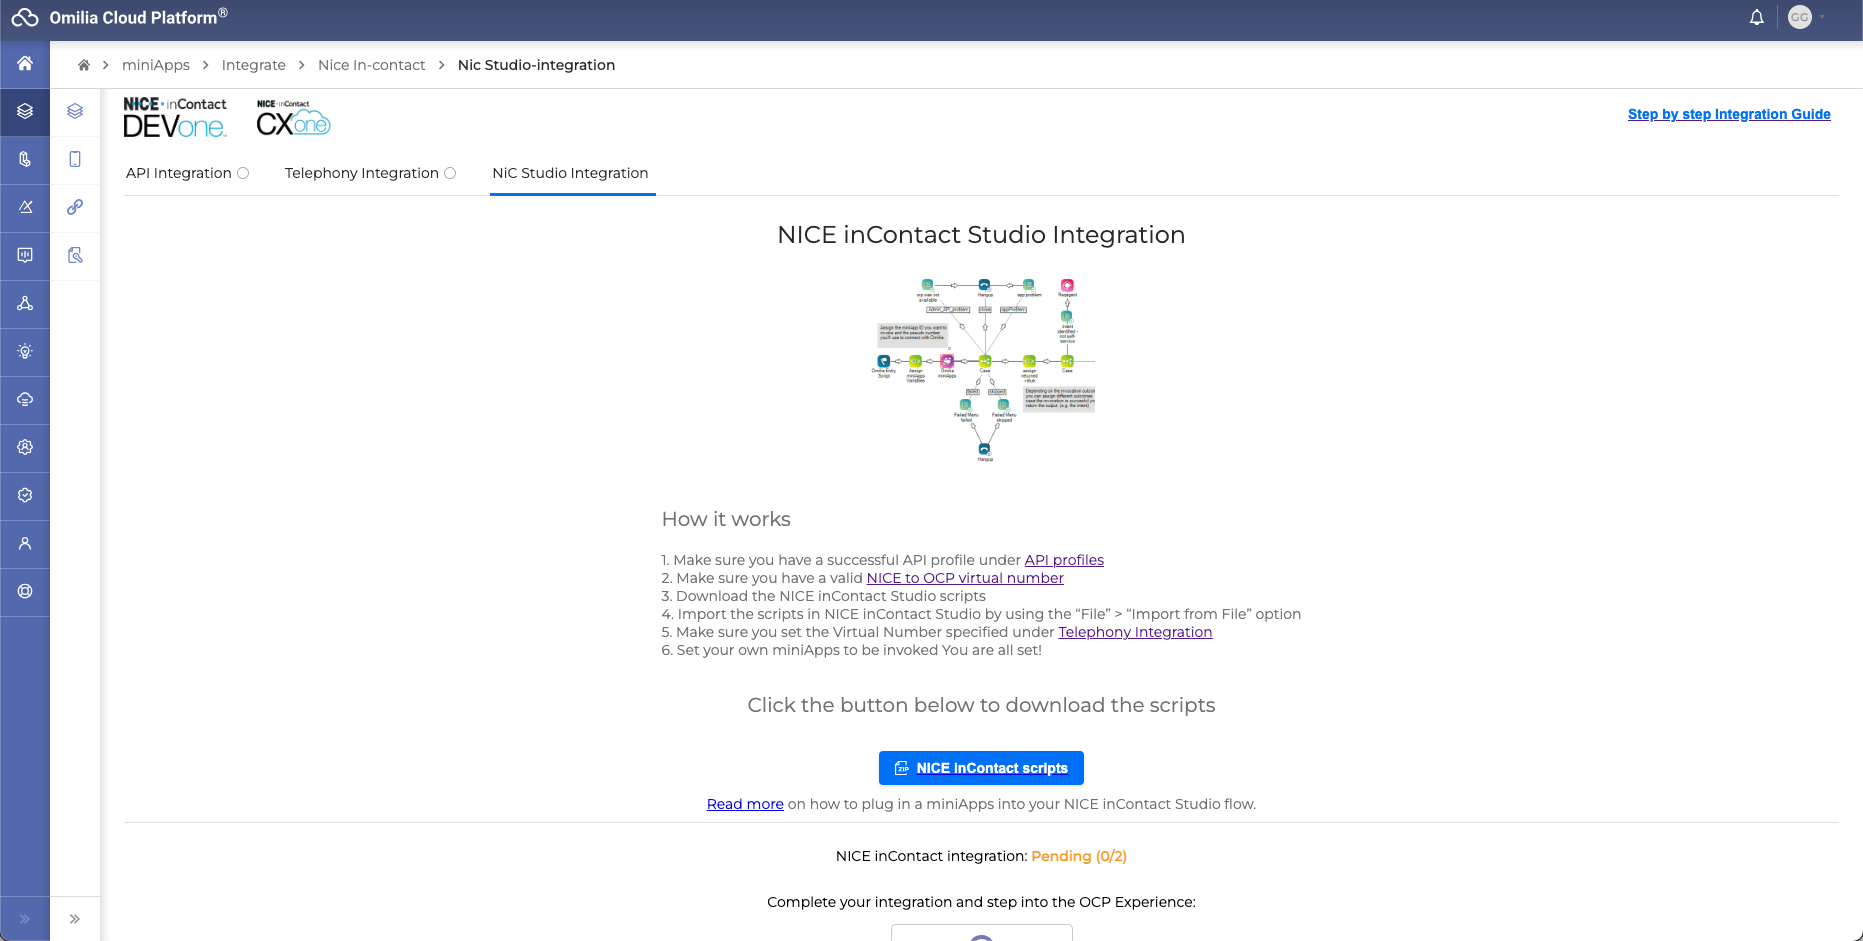This screenshot has height=941, width=1863.
Task: Click the lightbulb icon in left sidebar
Action: [x=25, y=352]
